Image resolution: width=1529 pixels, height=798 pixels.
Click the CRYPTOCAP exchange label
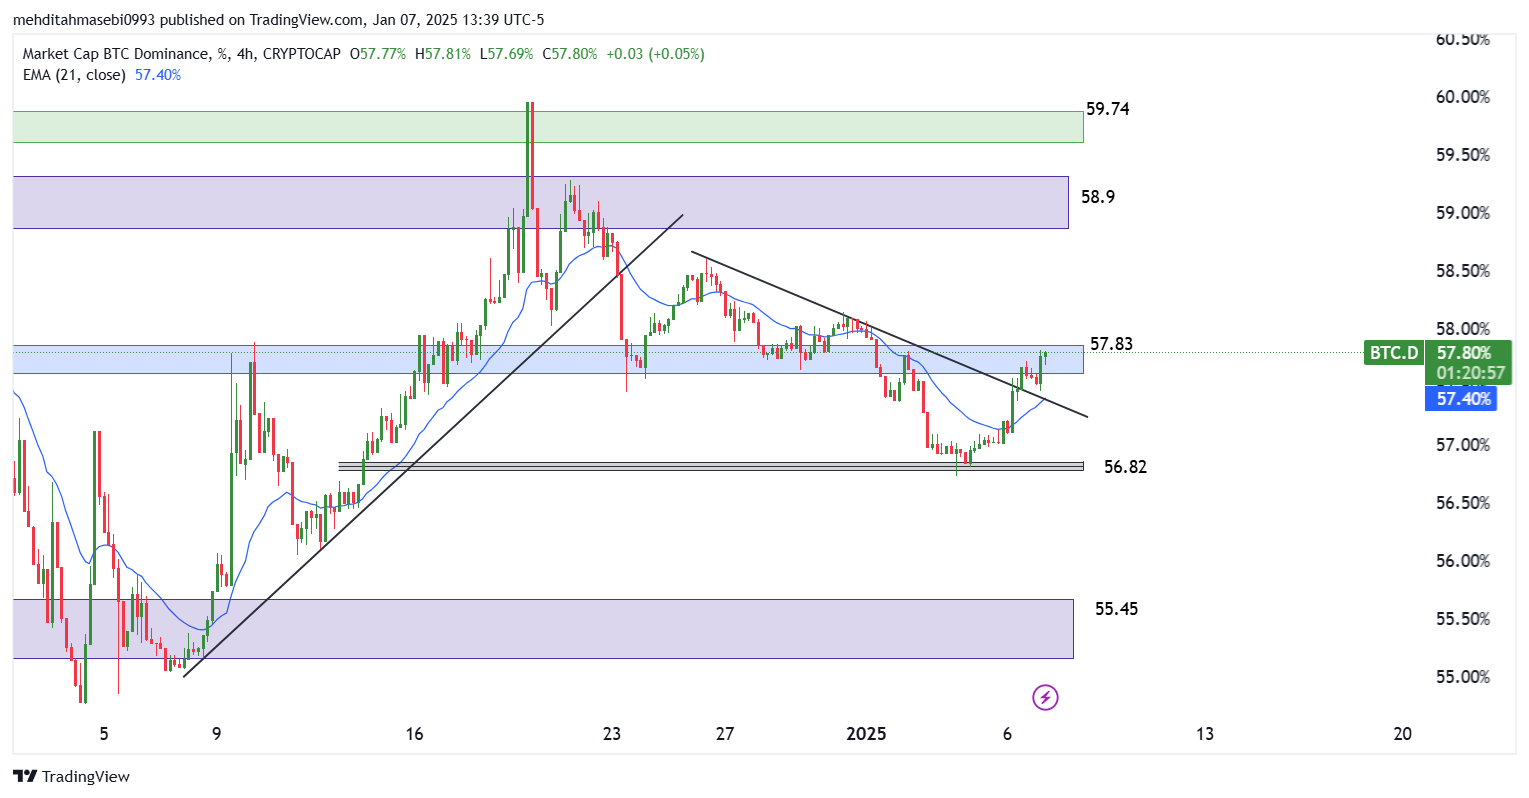(303, 54)
